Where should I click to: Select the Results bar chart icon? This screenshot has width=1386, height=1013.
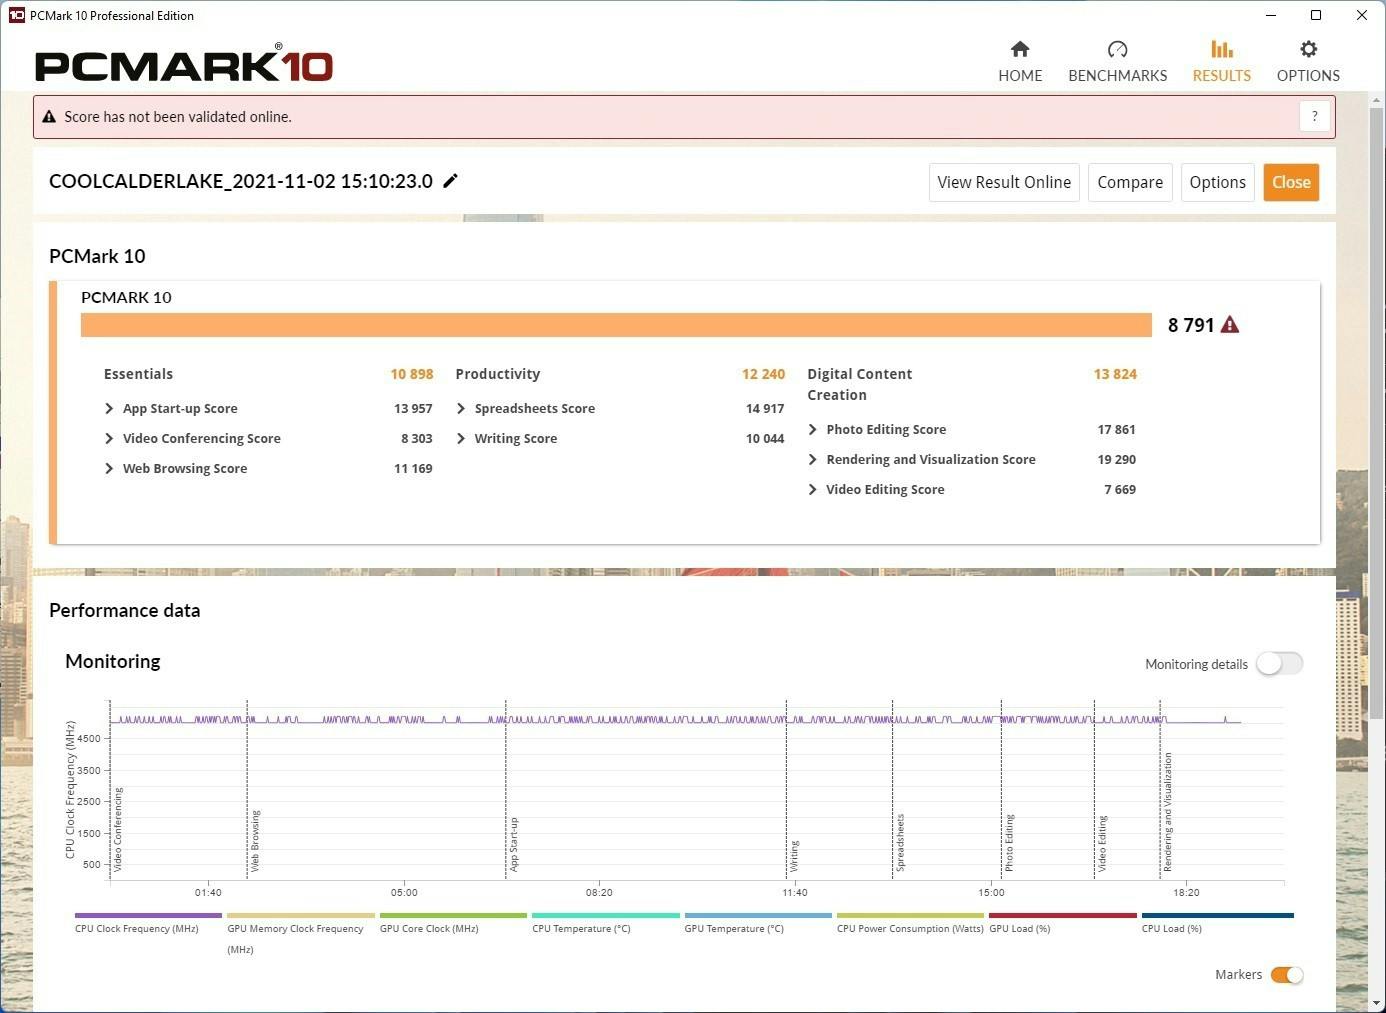(x=1221, y=50)
